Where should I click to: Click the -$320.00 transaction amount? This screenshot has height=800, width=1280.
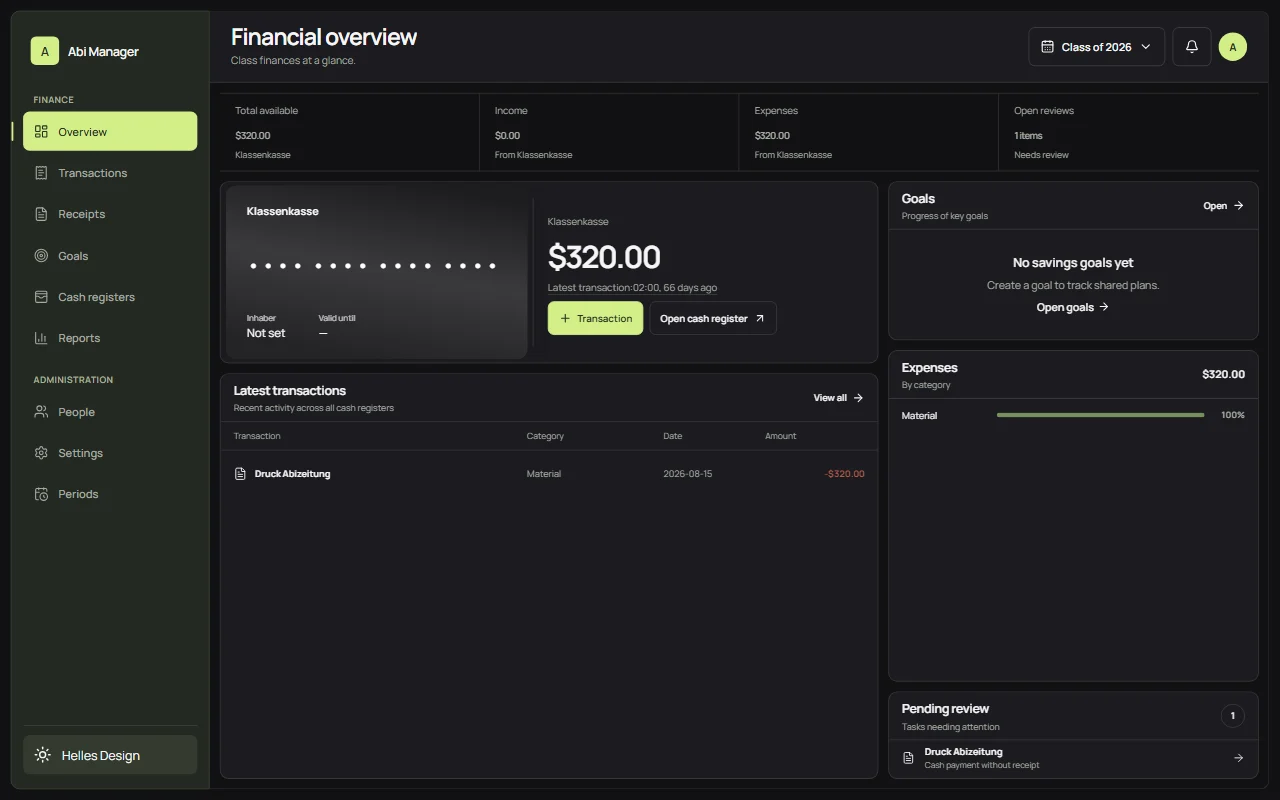click(x=844, y=474)
